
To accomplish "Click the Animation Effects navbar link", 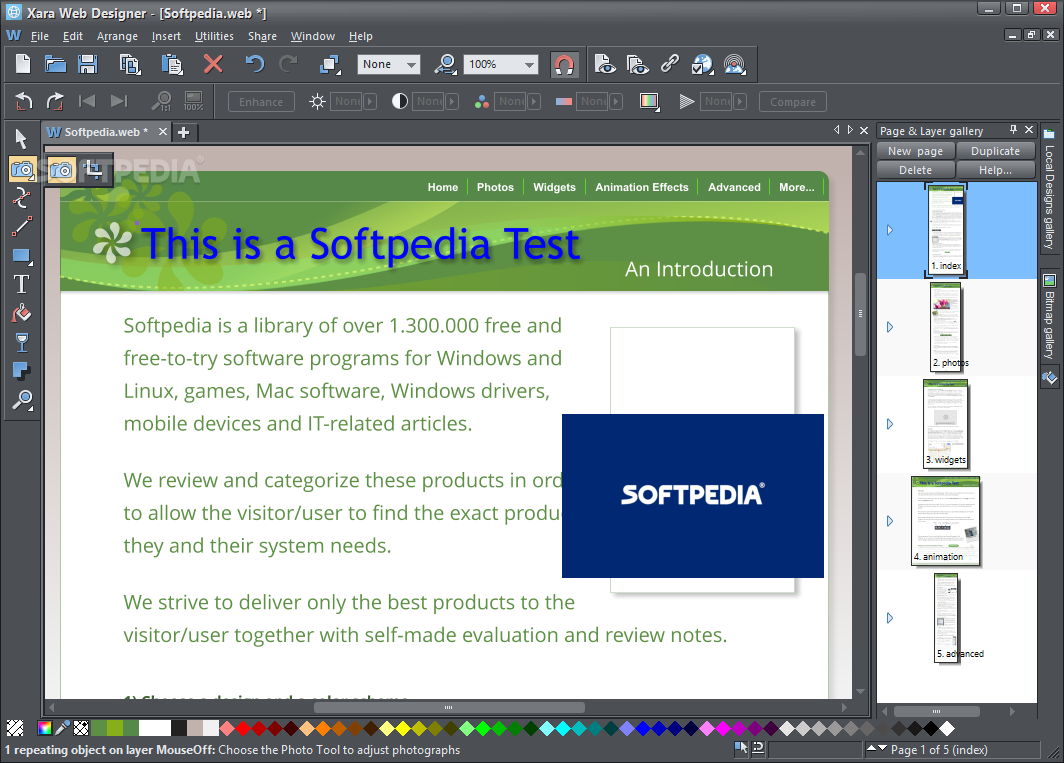I will pyautogui.click(x=641, y=187).
